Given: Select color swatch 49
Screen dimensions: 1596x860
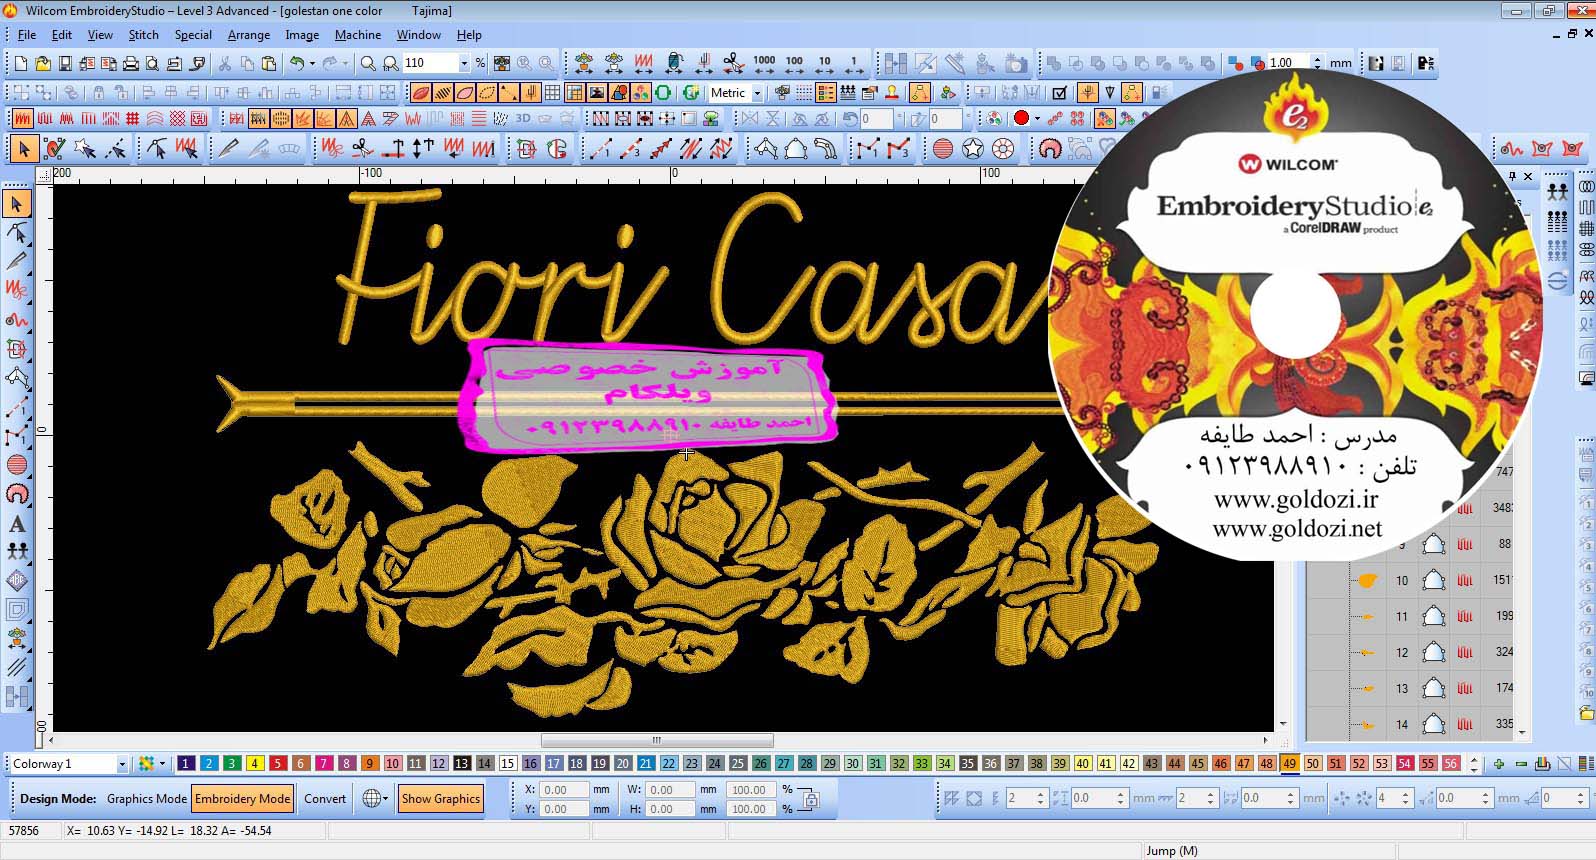Looking at the screenshot, I should [x=1290, y=764].
